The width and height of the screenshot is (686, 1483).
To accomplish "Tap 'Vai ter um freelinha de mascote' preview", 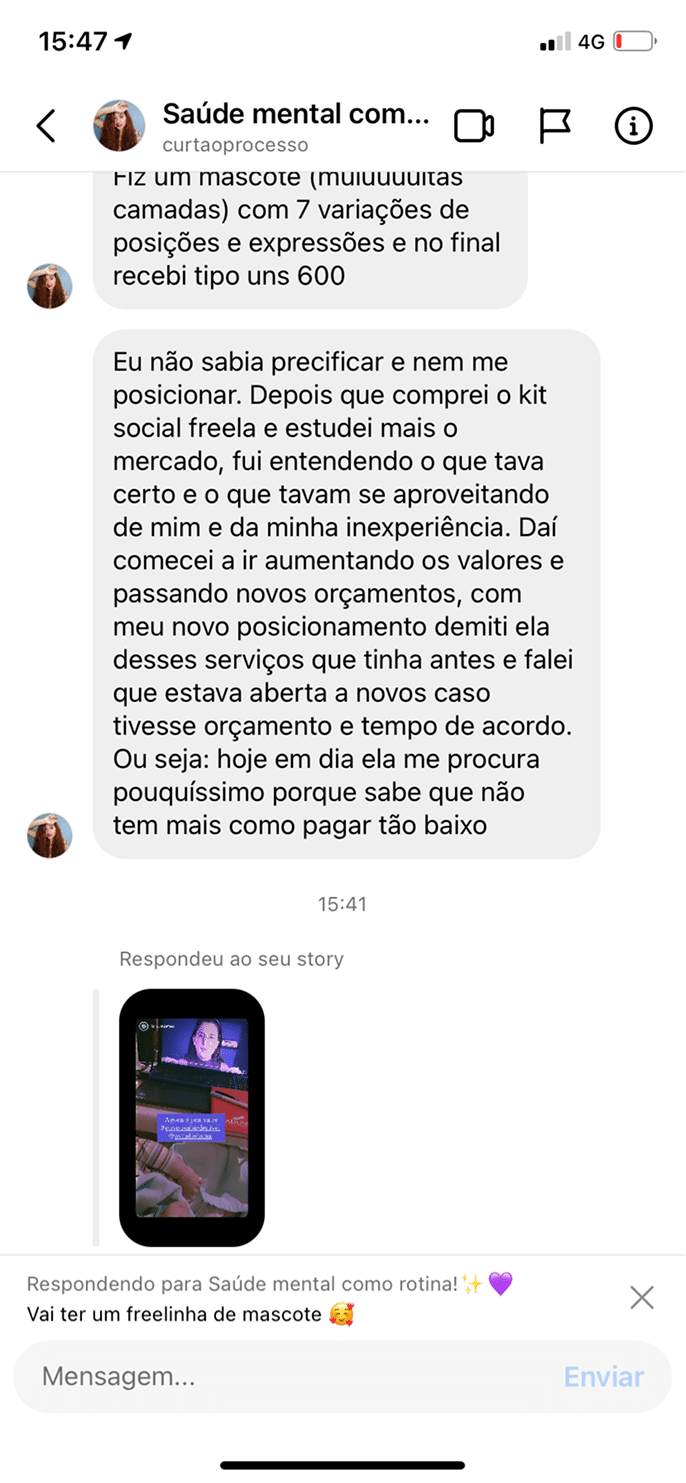I will (x=191, y=1314).
